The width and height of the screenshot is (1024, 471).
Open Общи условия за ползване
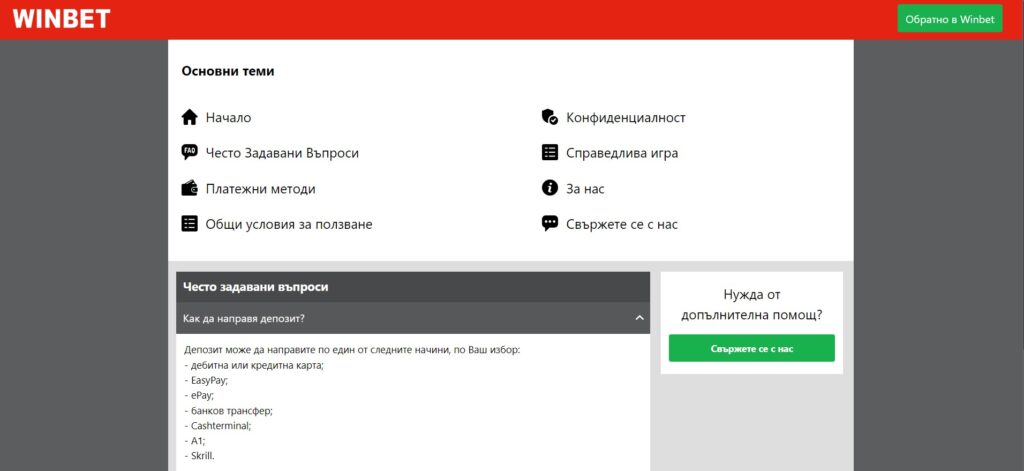(x=289, y=225)
